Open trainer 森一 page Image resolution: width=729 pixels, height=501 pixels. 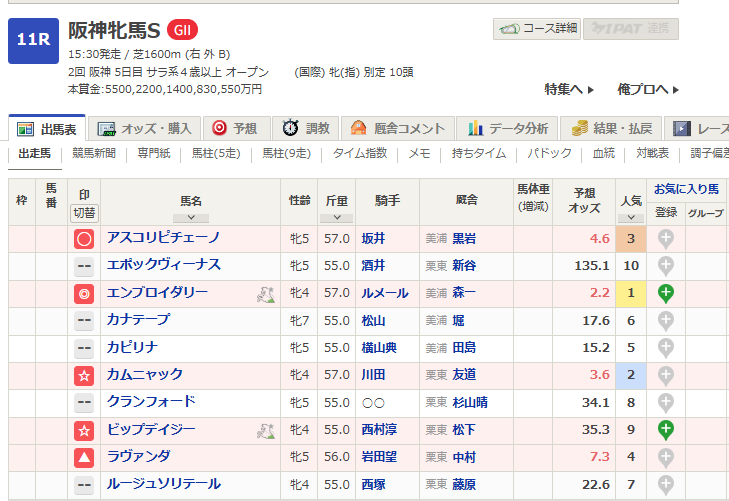click(464, 293)
